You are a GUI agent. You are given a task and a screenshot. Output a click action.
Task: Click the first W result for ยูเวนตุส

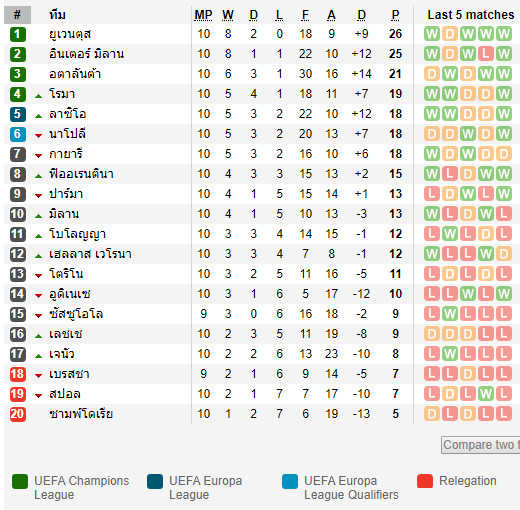[x=432, y=34]
